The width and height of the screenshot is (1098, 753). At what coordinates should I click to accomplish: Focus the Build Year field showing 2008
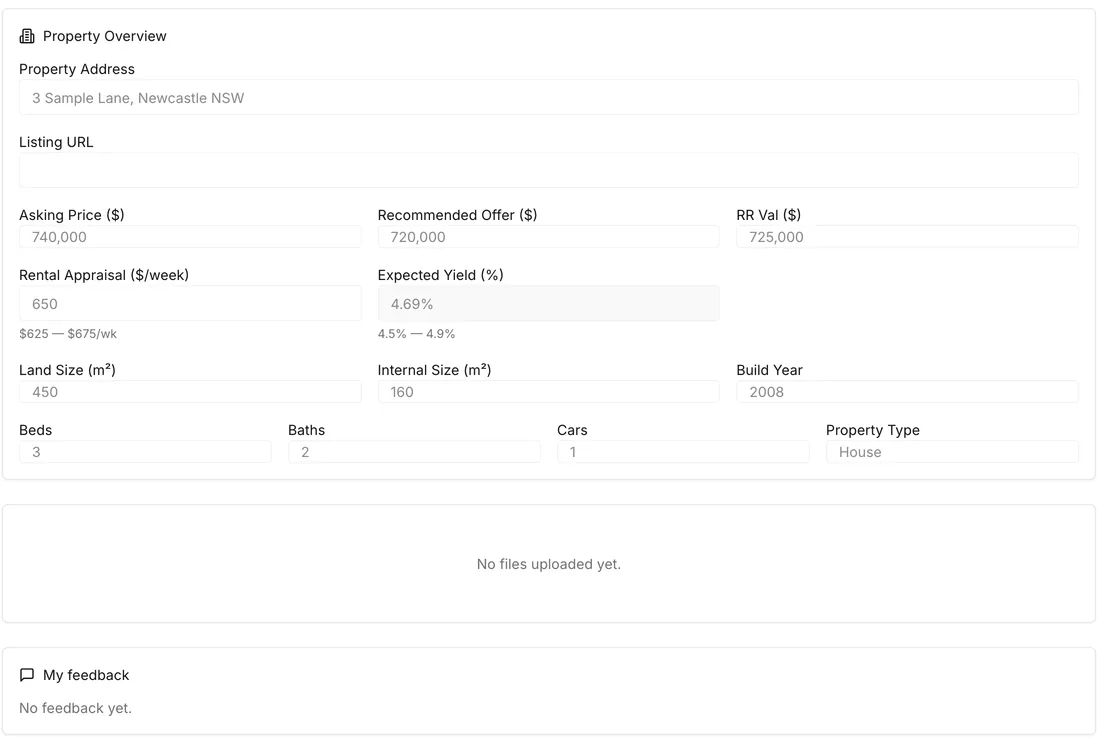coord(907,392)
